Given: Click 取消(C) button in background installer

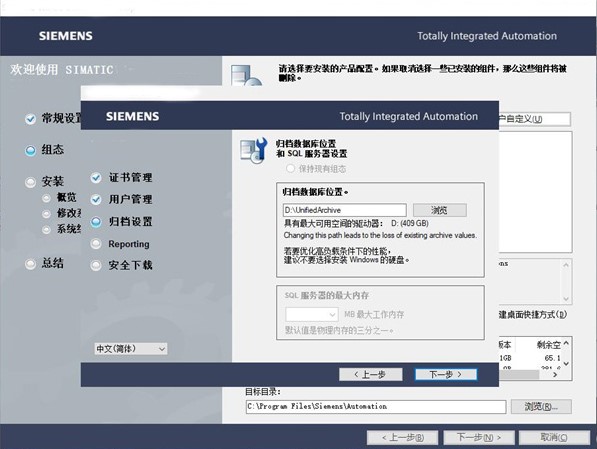Looking at the screenshot, I should click(554, 438).
